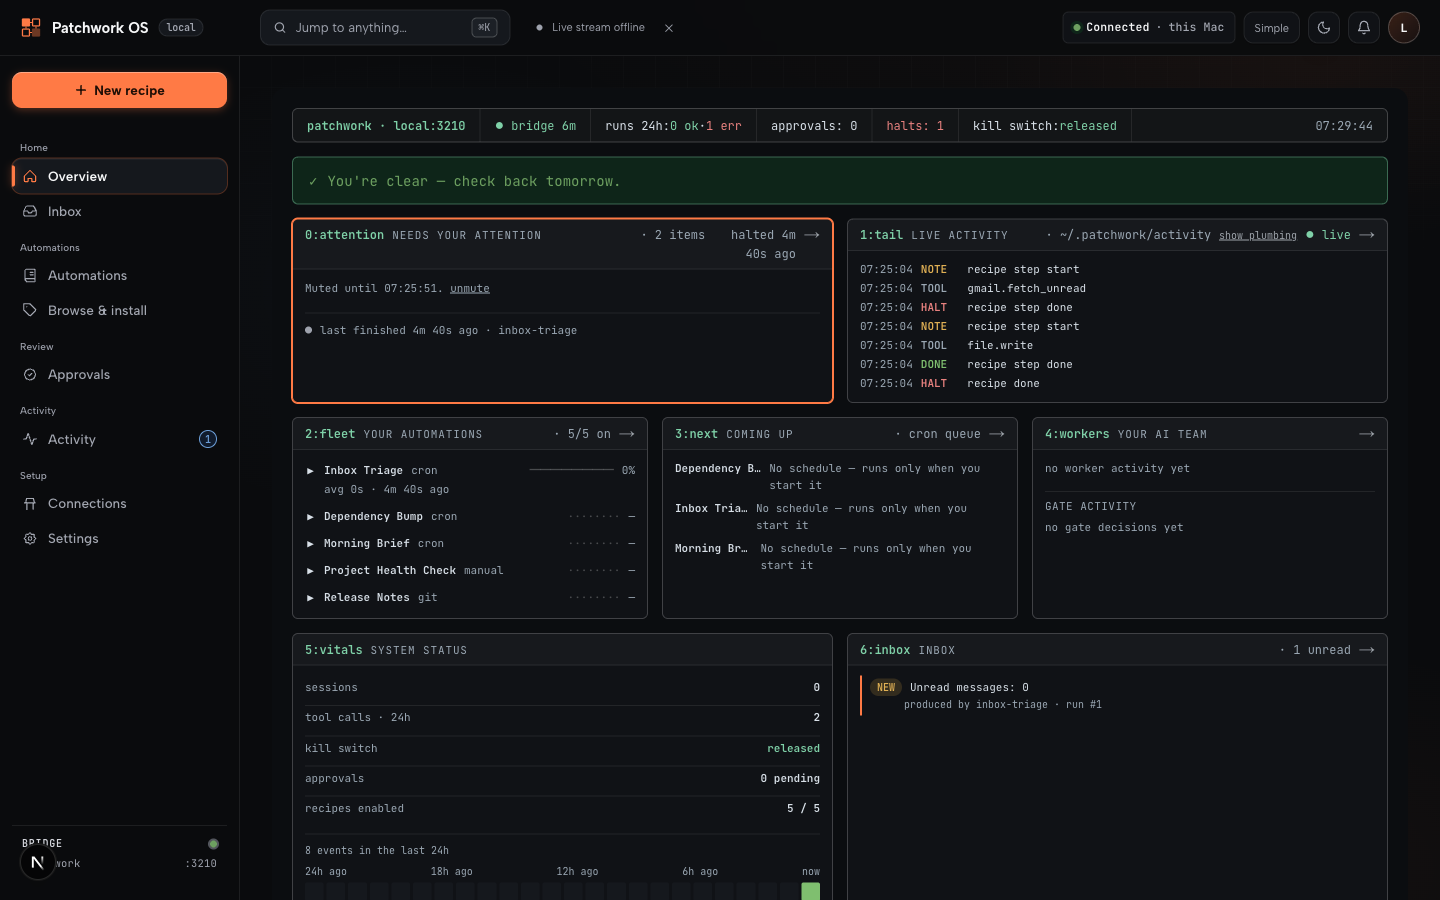Click the NEW badge in inbox panel

click(x=886, y=688)
